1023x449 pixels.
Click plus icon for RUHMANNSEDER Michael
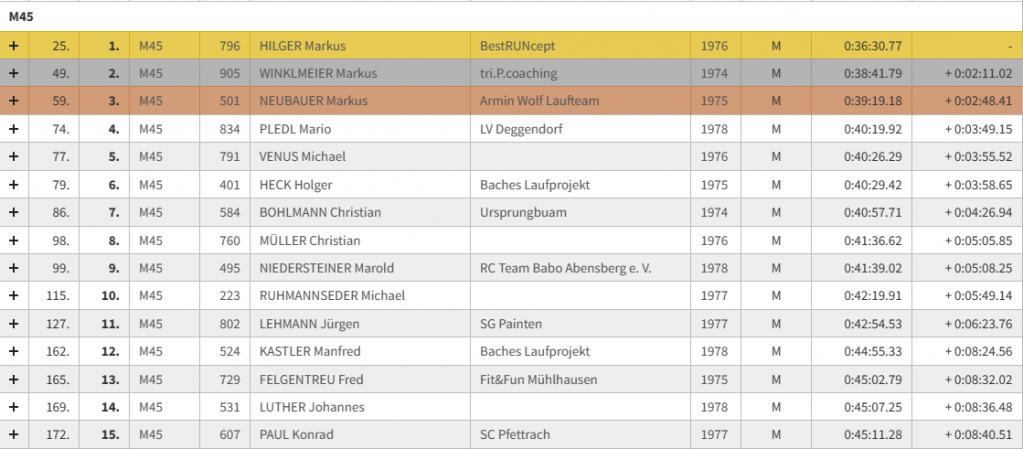coord(13,296)
